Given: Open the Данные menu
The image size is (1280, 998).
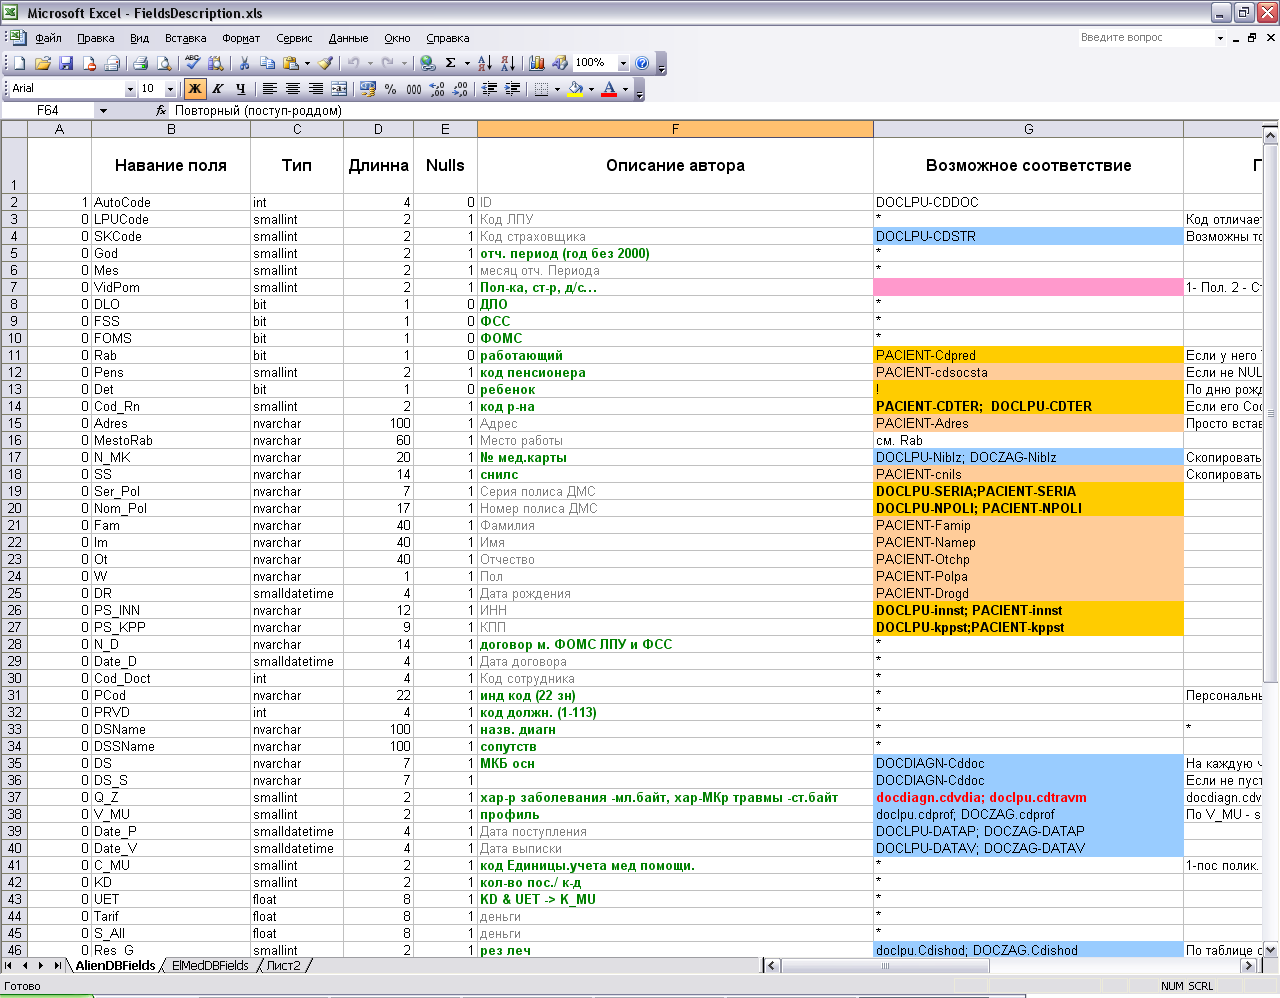Looking at the screenshot, I should 348,38.
